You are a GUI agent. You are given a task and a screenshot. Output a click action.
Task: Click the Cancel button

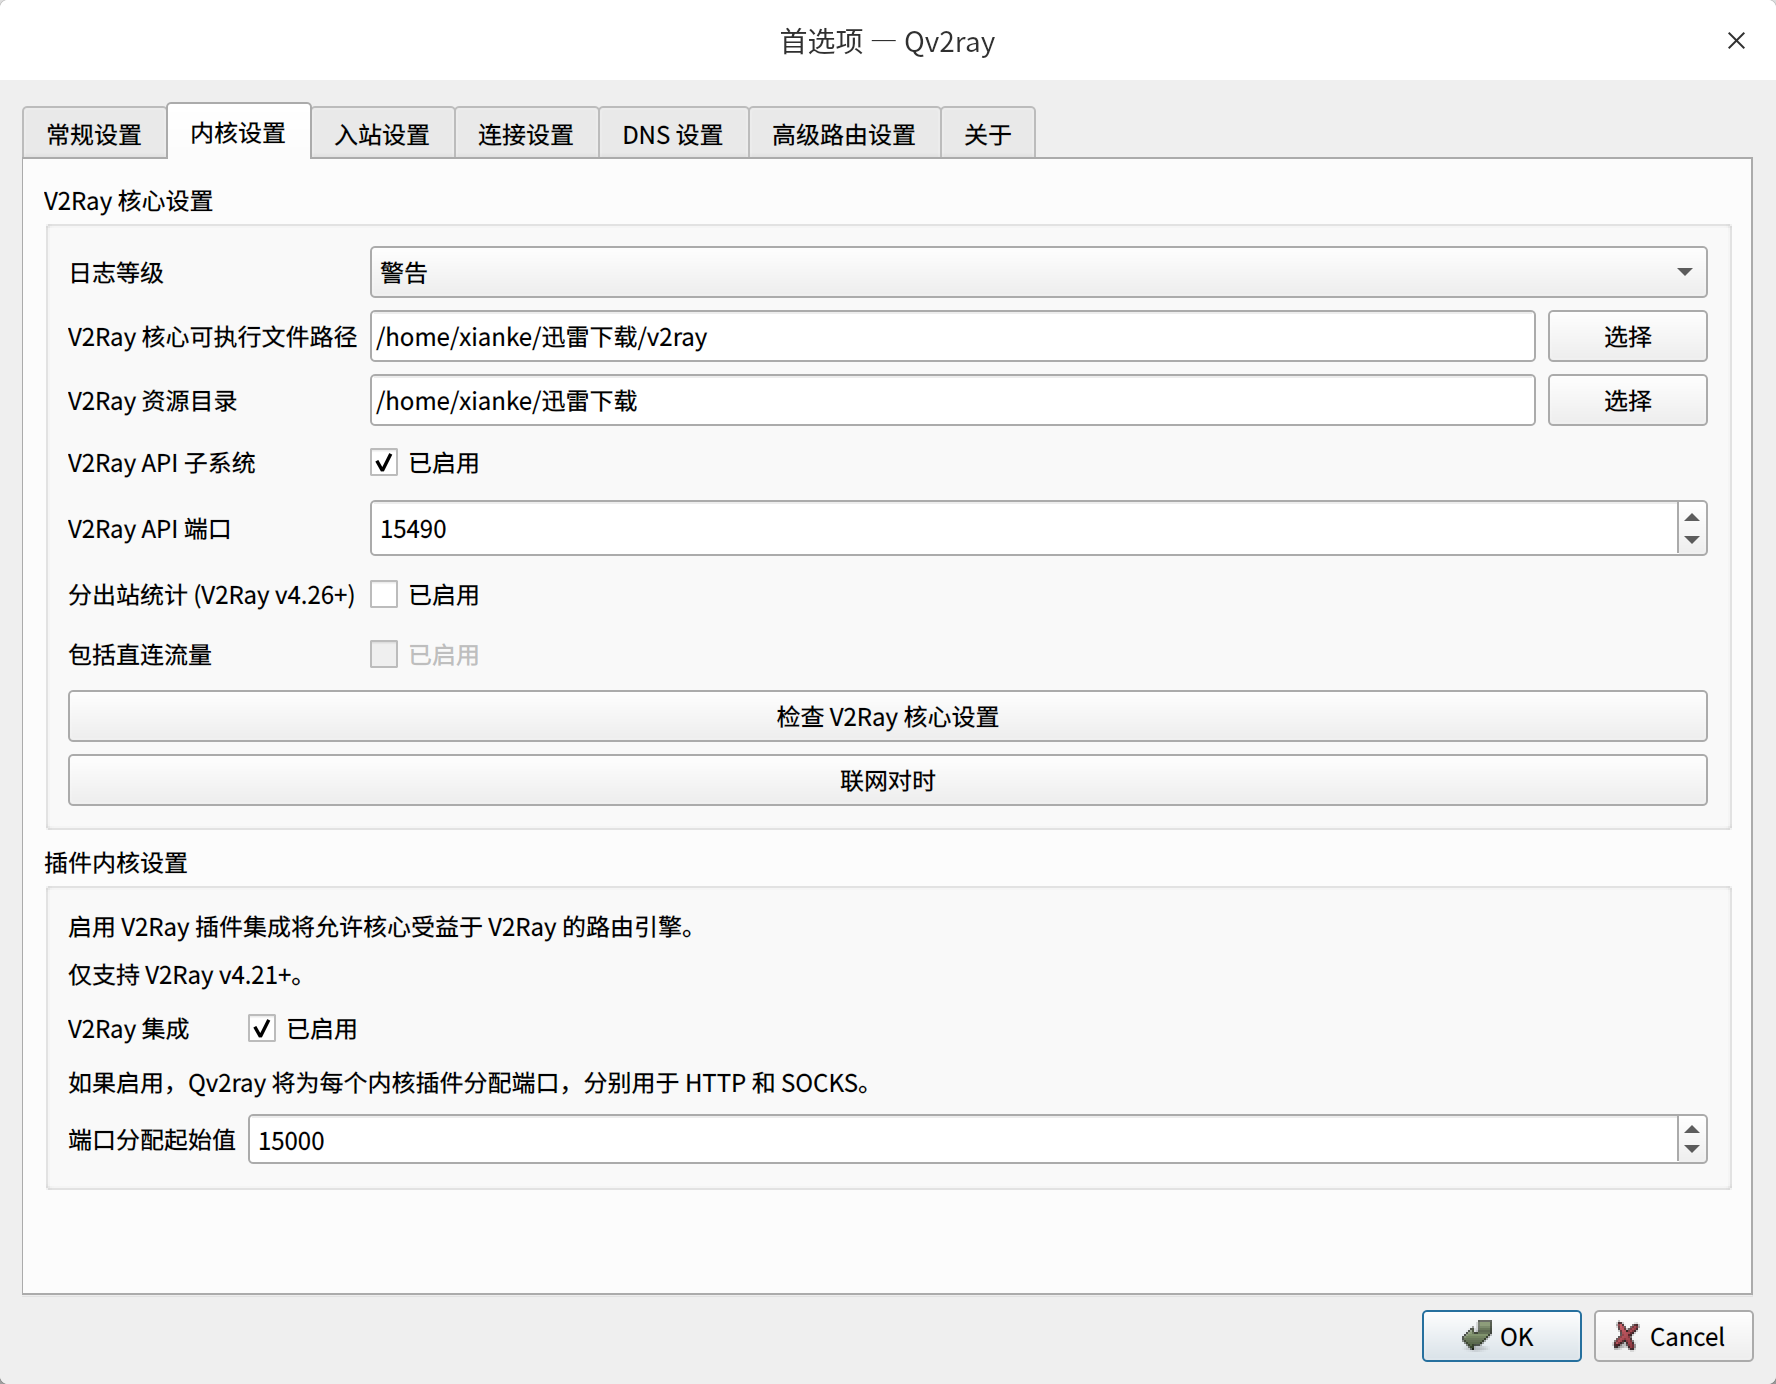click(1673, 1337)
